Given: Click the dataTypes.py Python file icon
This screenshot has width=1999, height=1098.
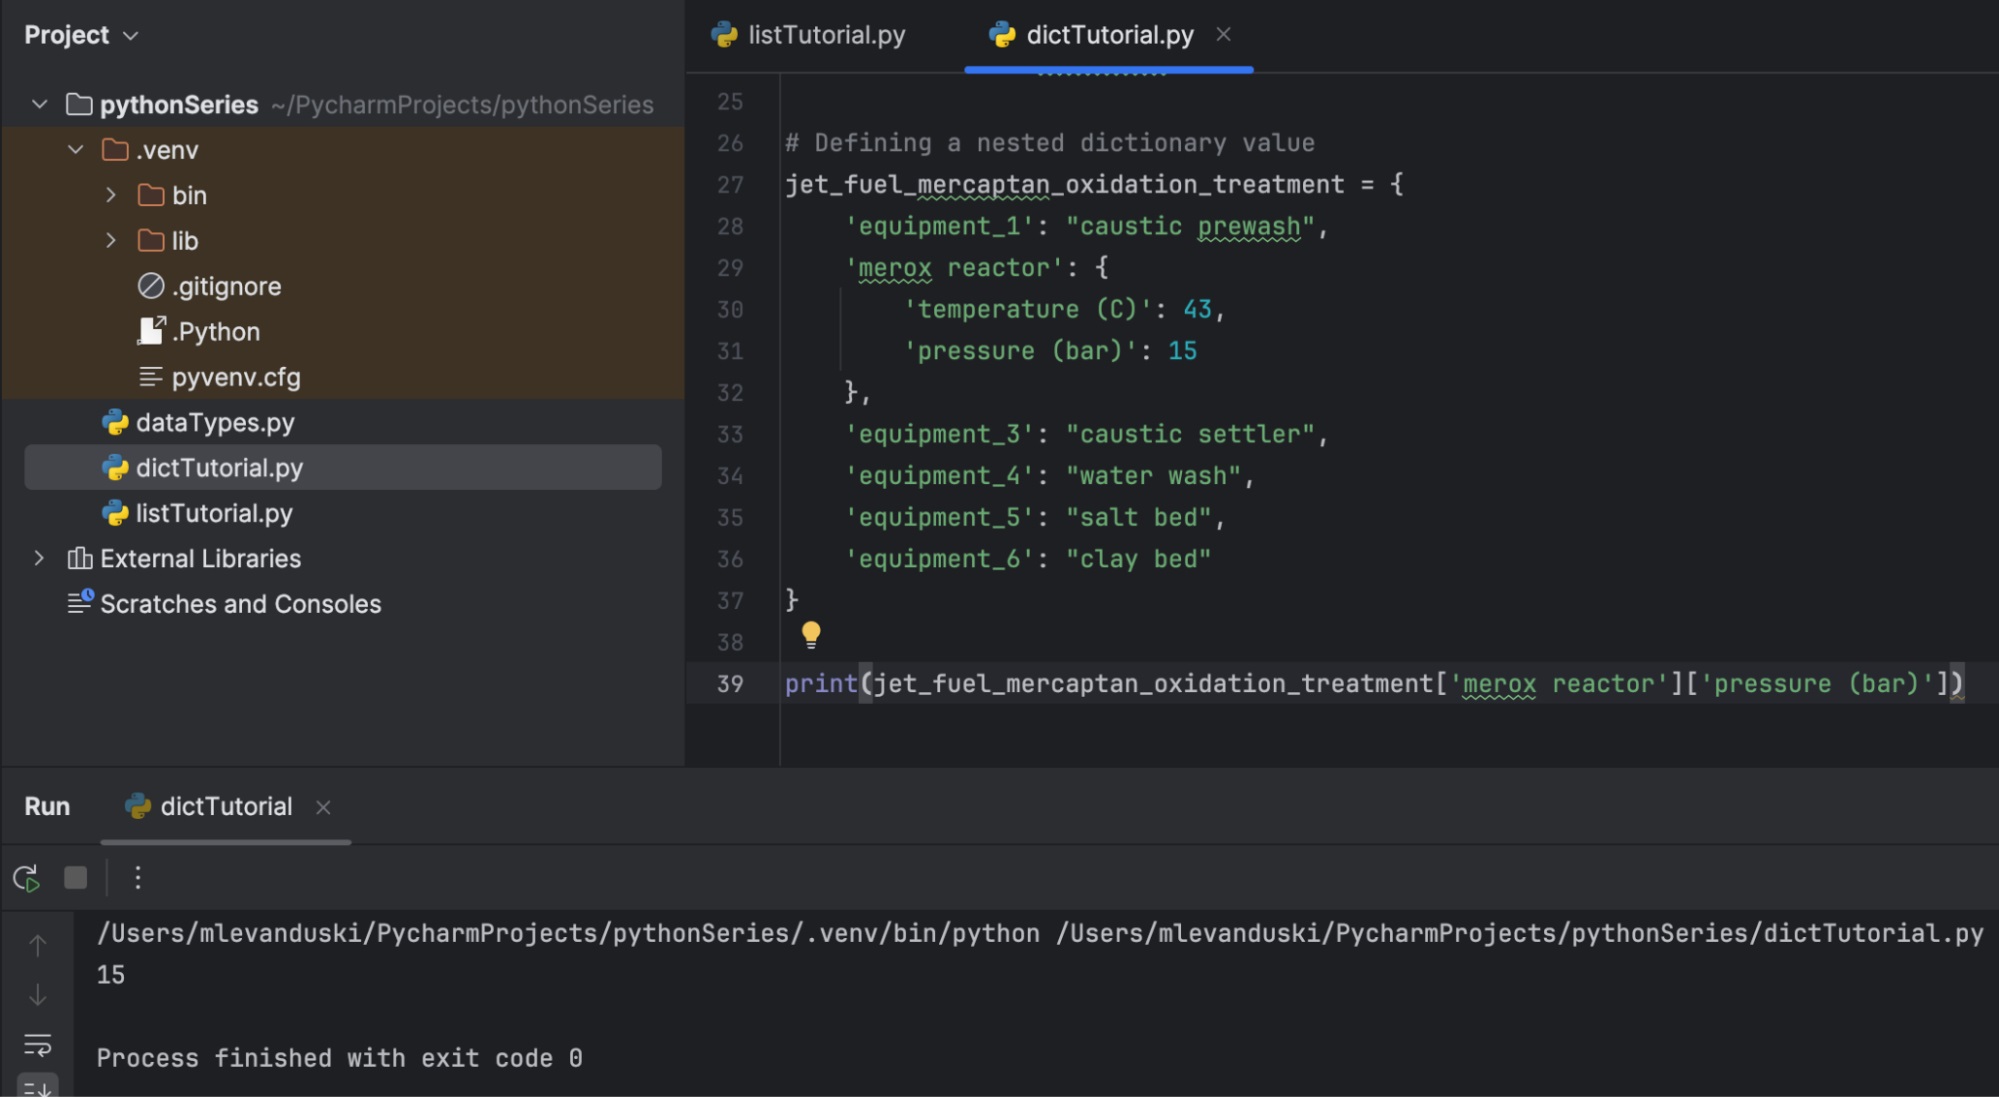Looking at the screenshot, I should pos(116,422).
